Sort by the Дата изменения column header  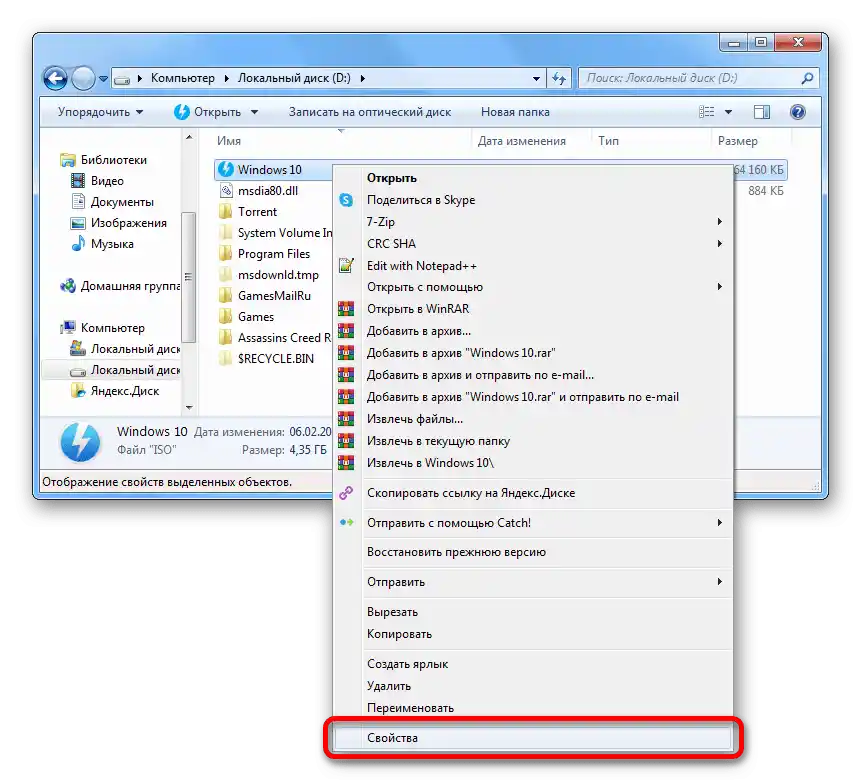pyautogui.click(x=522, y=141)
